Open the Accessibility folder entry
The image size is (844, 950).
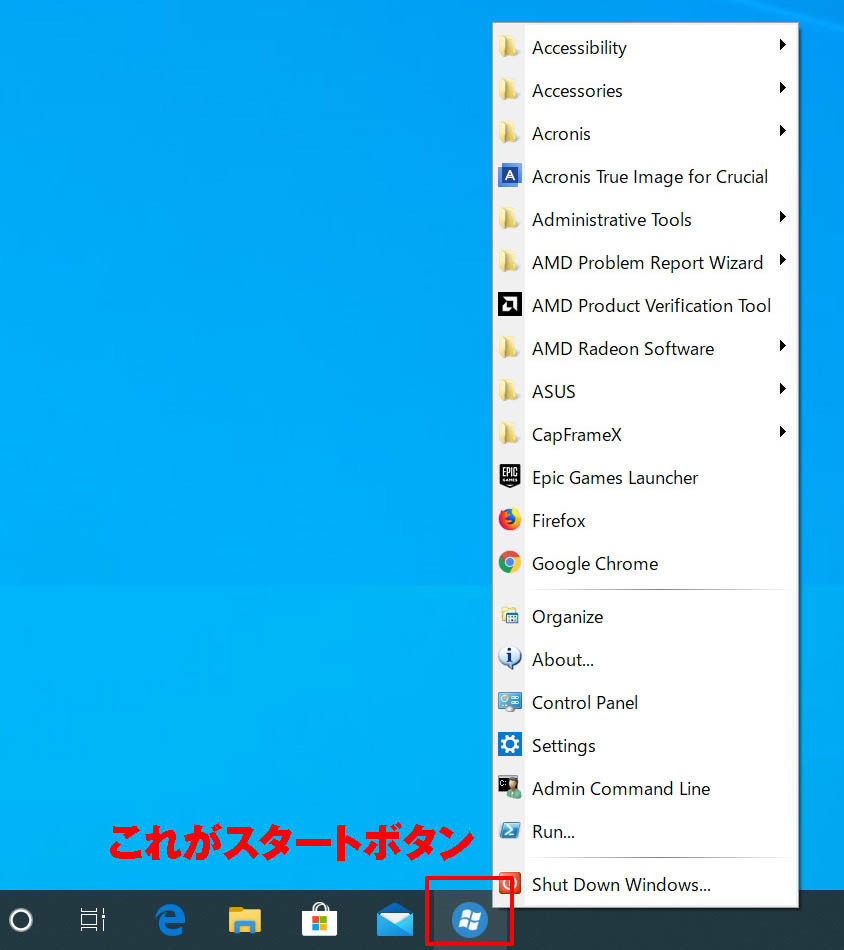(x=645, y=47)
